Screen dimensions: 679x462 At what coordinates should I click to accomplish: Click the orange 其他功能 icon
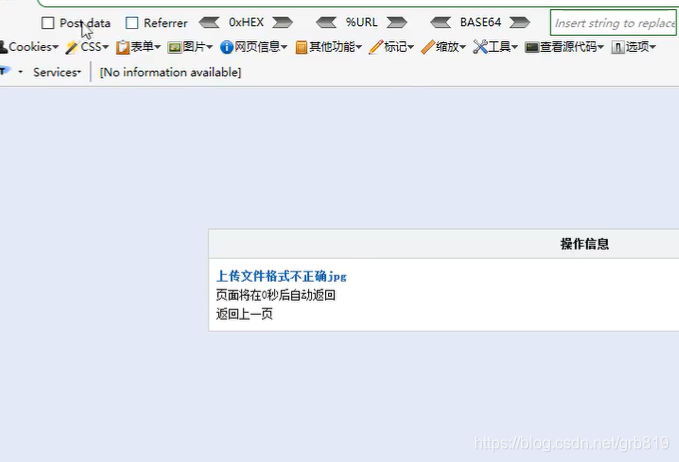point(301,47)
